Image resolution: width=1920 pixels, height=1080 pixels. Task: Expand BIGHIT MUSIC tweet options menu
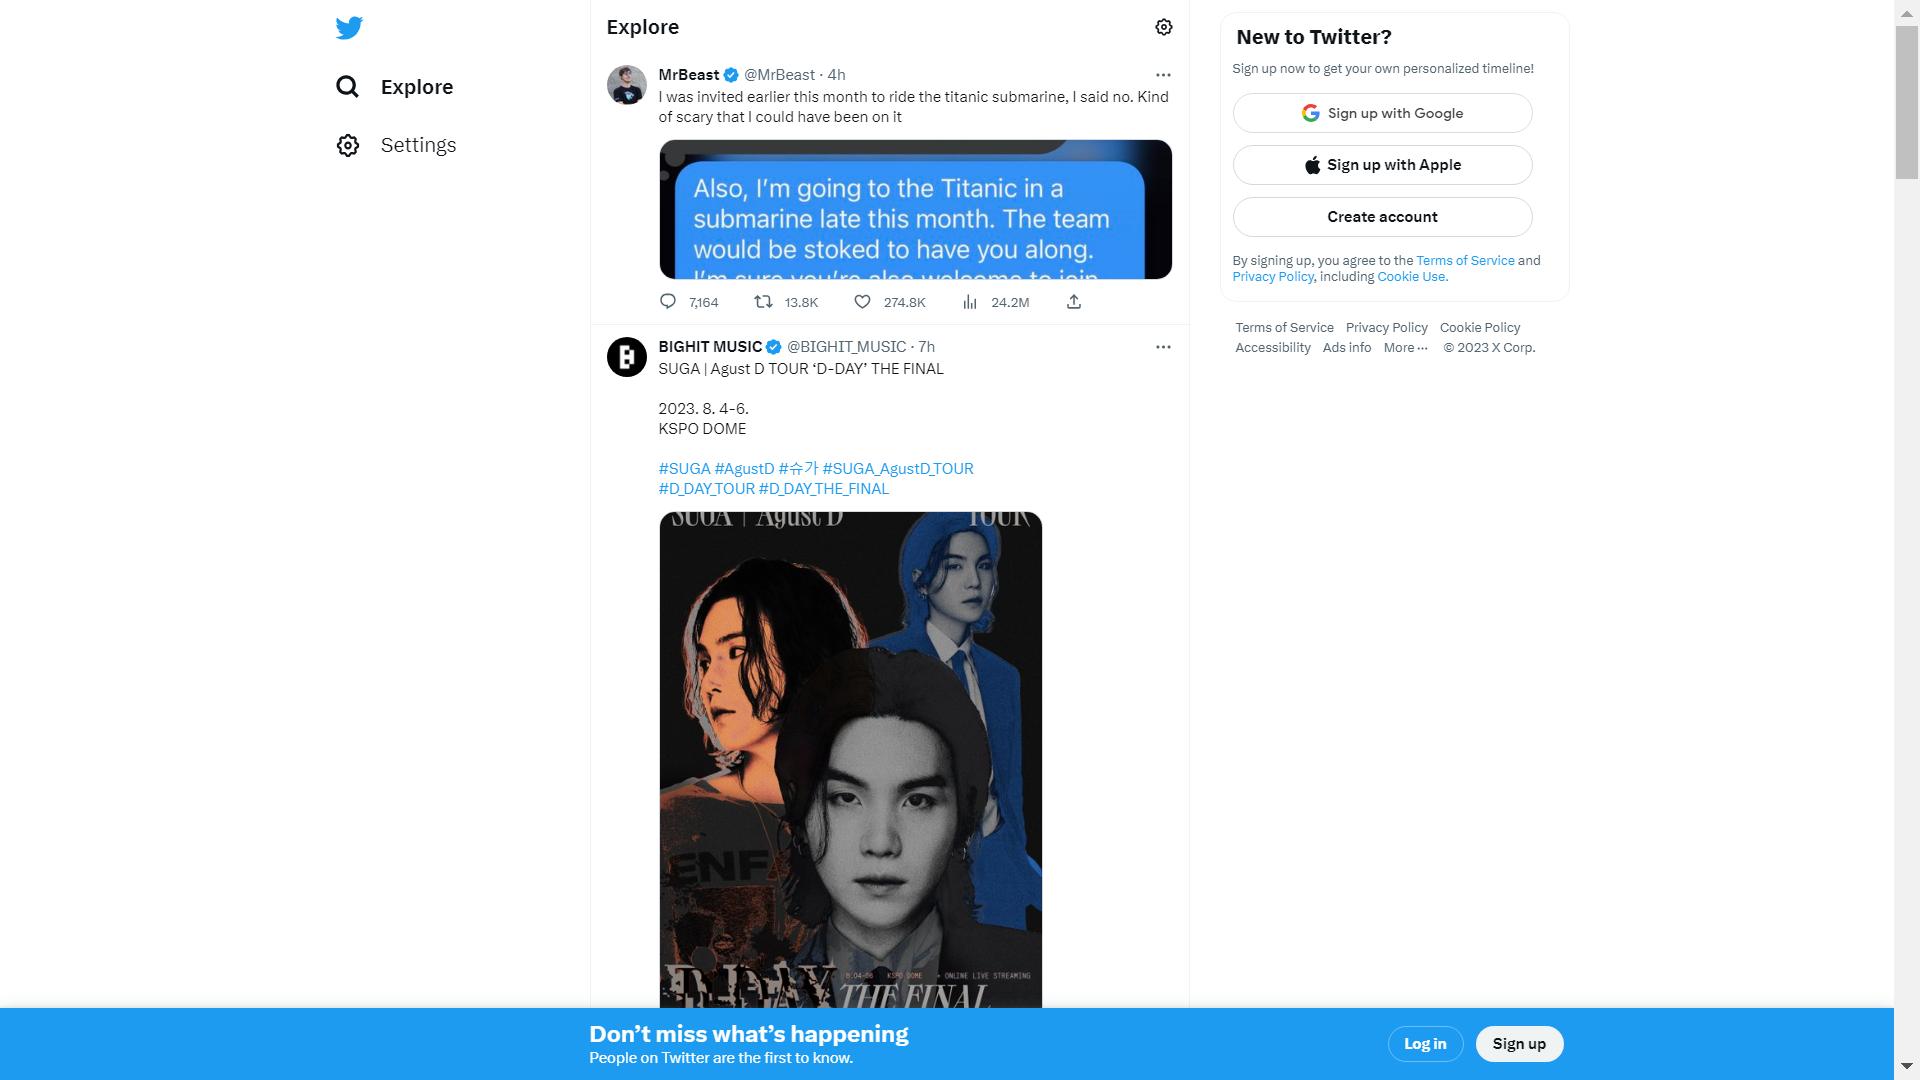(1163, 347)
